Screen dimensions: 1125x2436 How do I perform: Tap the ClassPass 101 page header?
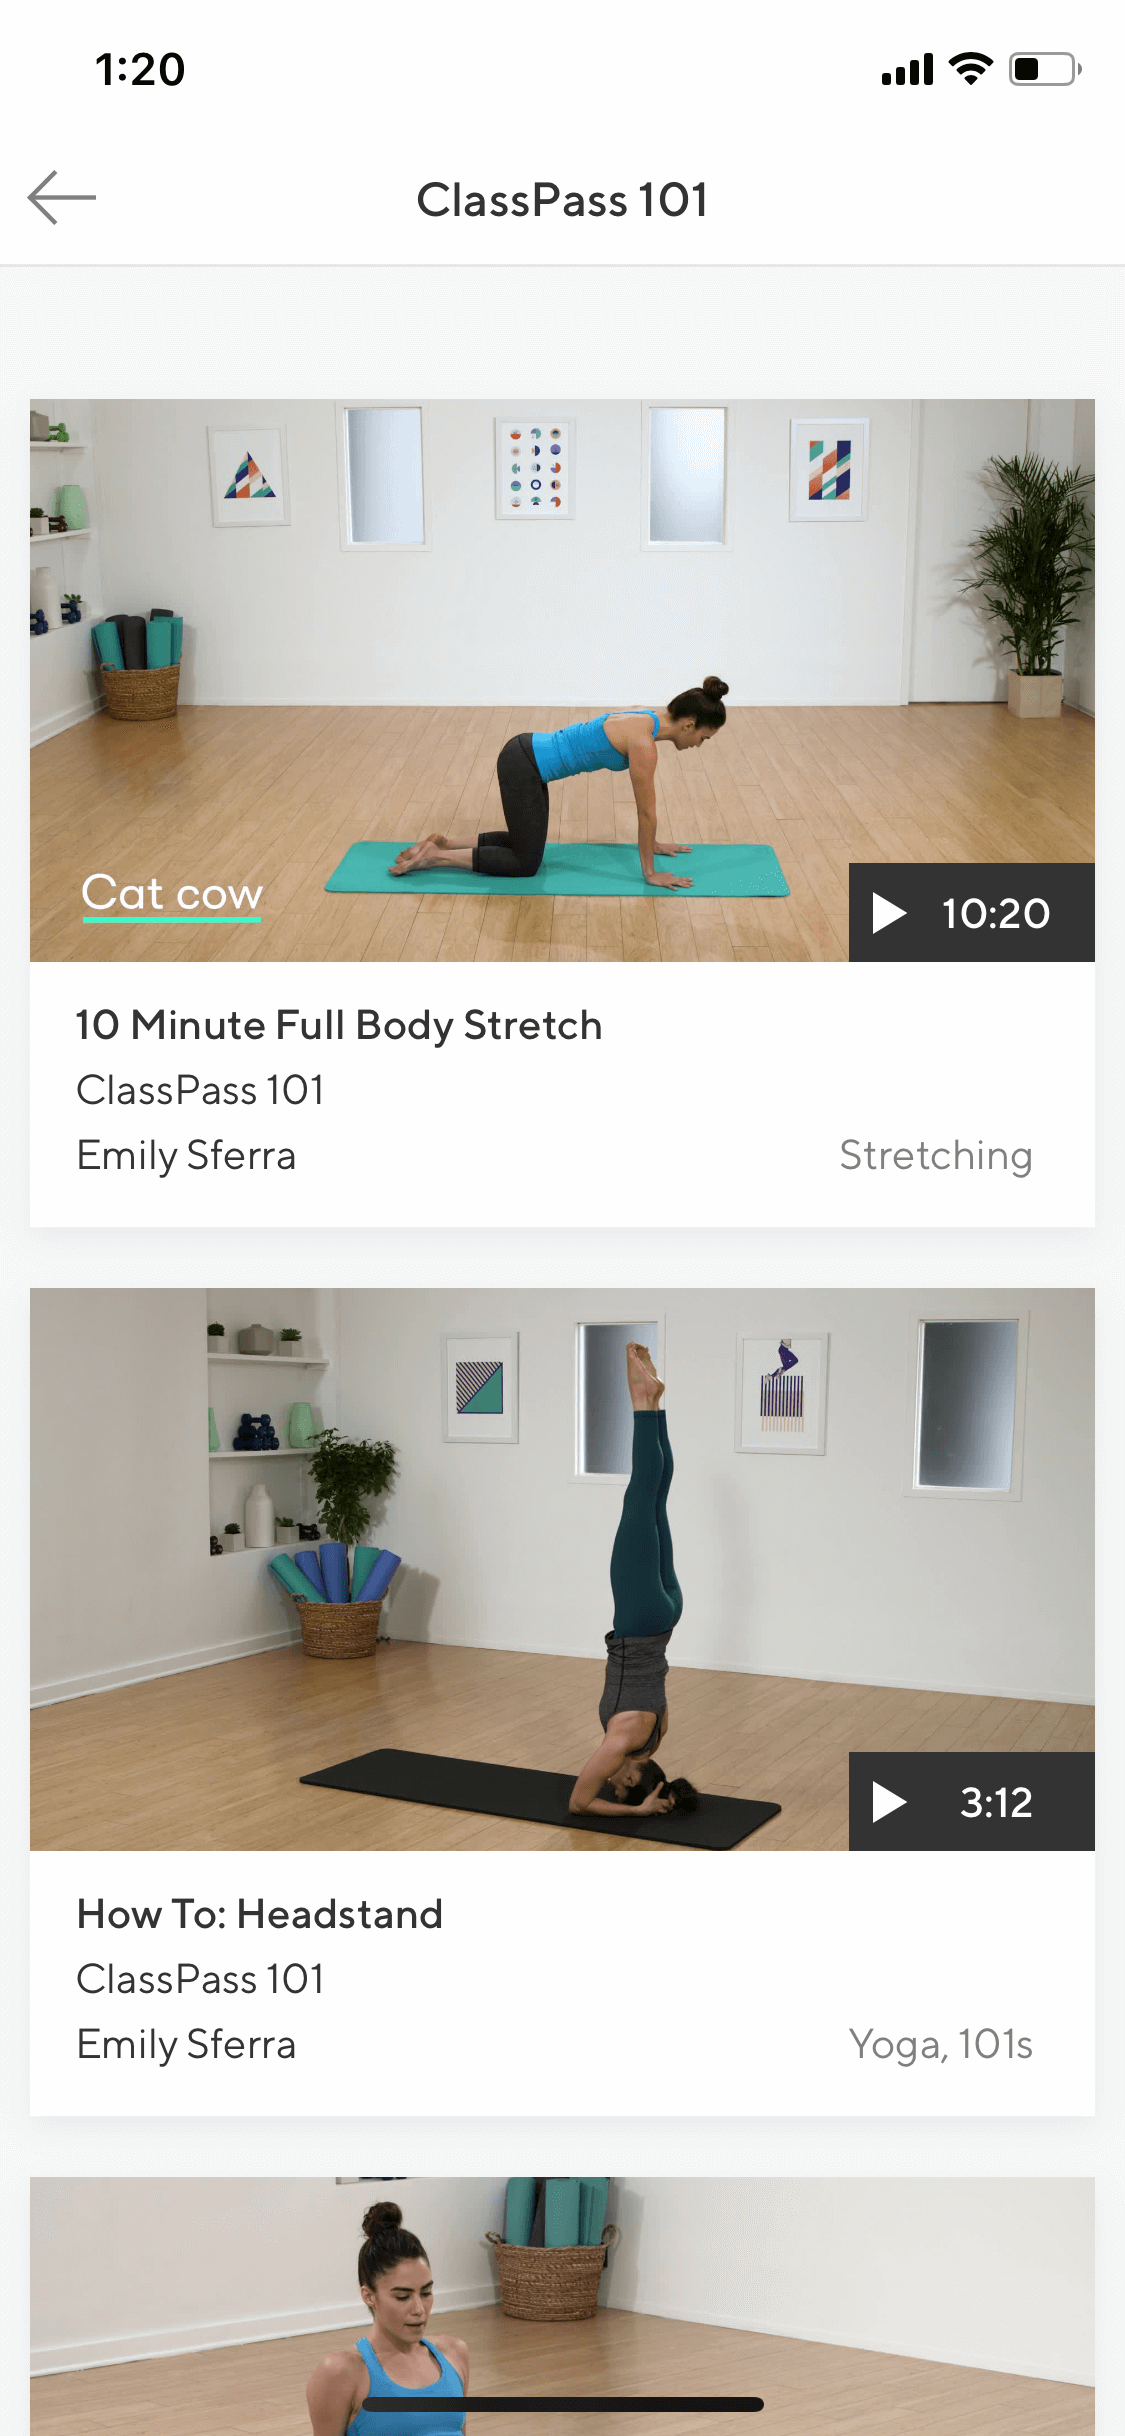(562, 199)
